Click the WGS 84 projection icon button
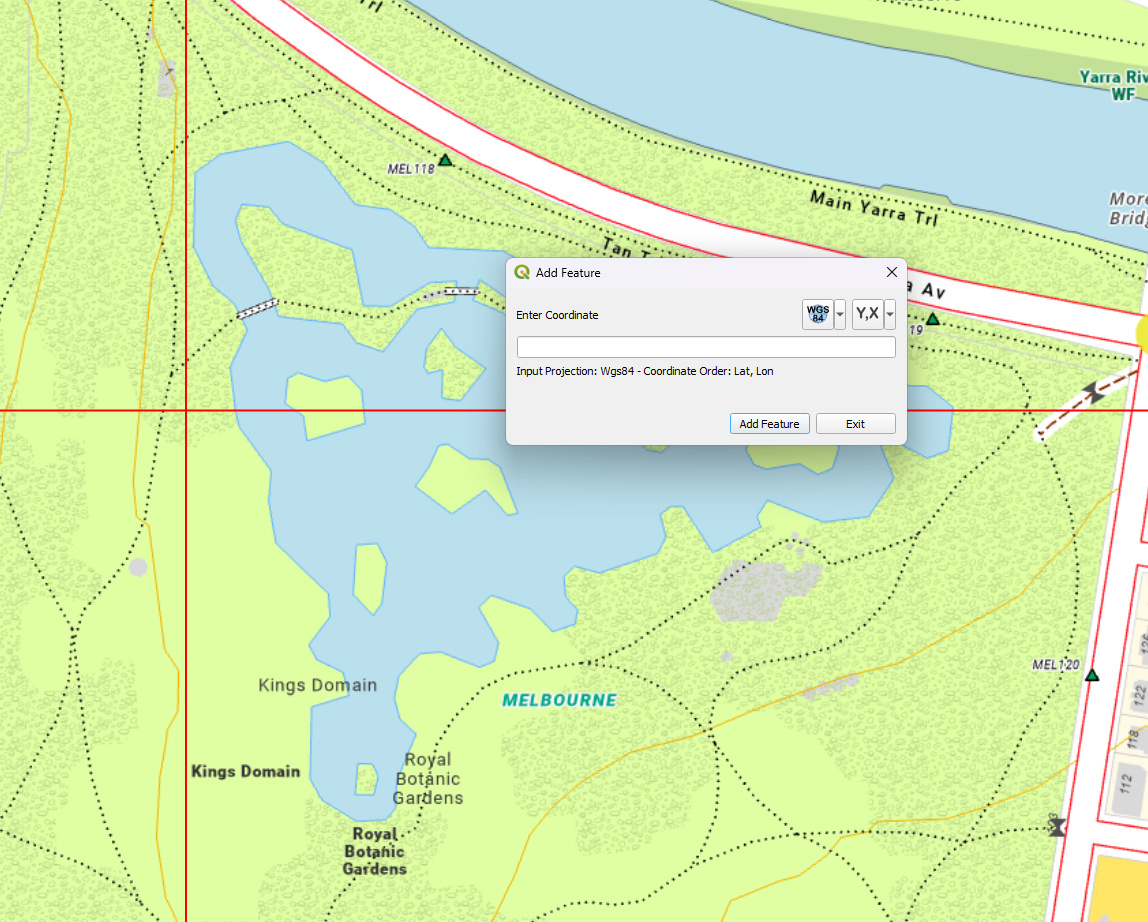 tap(817, 314)
